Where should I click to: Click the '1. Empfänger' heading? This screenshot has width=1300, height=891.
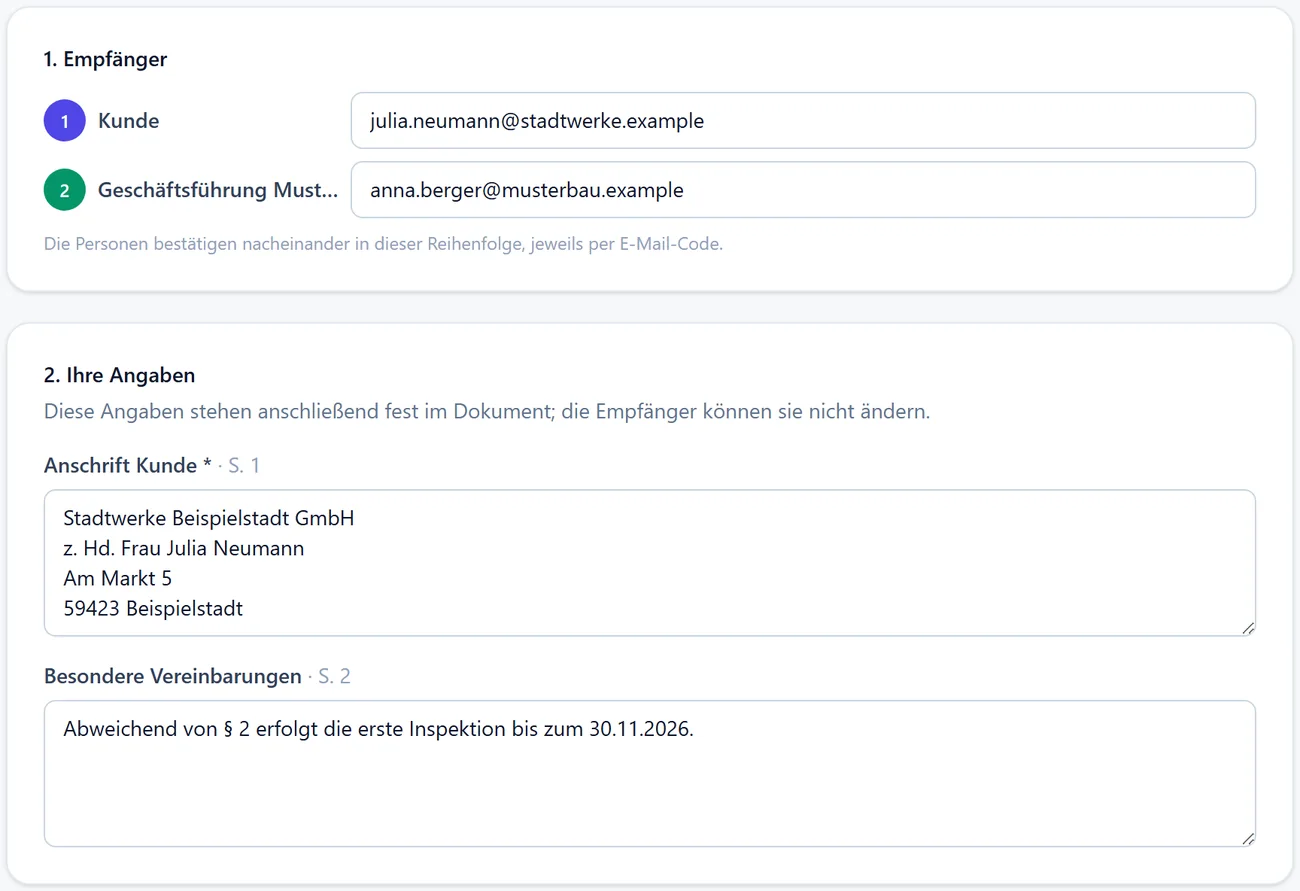click(105, 59)
